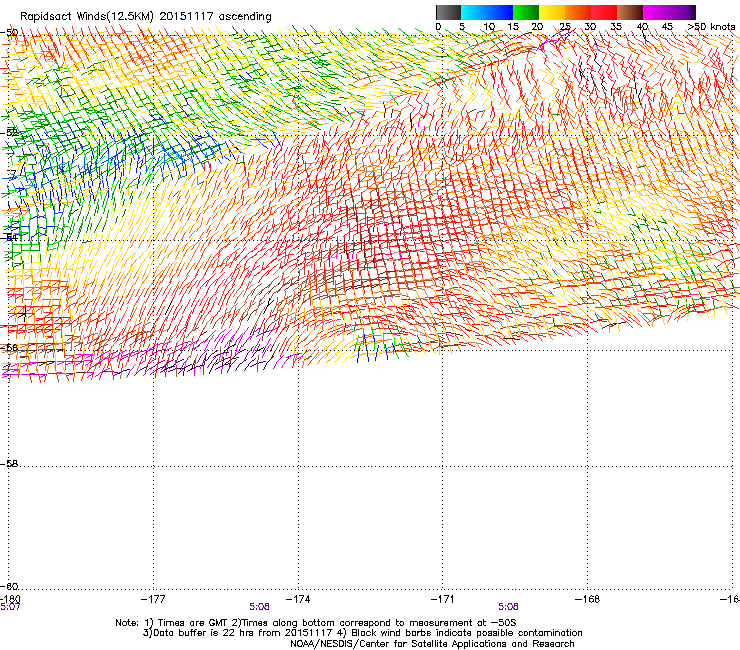This screenshot has width=740, height=650.
Task: Click the "5:08" time stamp right of -171
Action: (508, 607)
